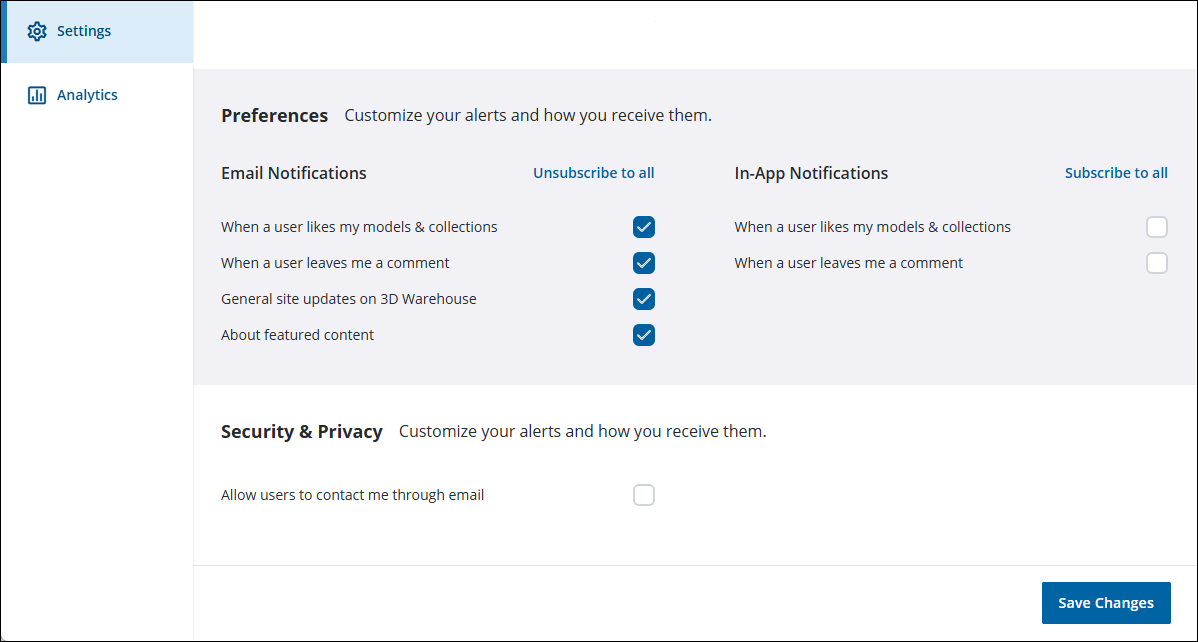
Task: Click the In-App Notifications heading
Action: click(811, 173)
